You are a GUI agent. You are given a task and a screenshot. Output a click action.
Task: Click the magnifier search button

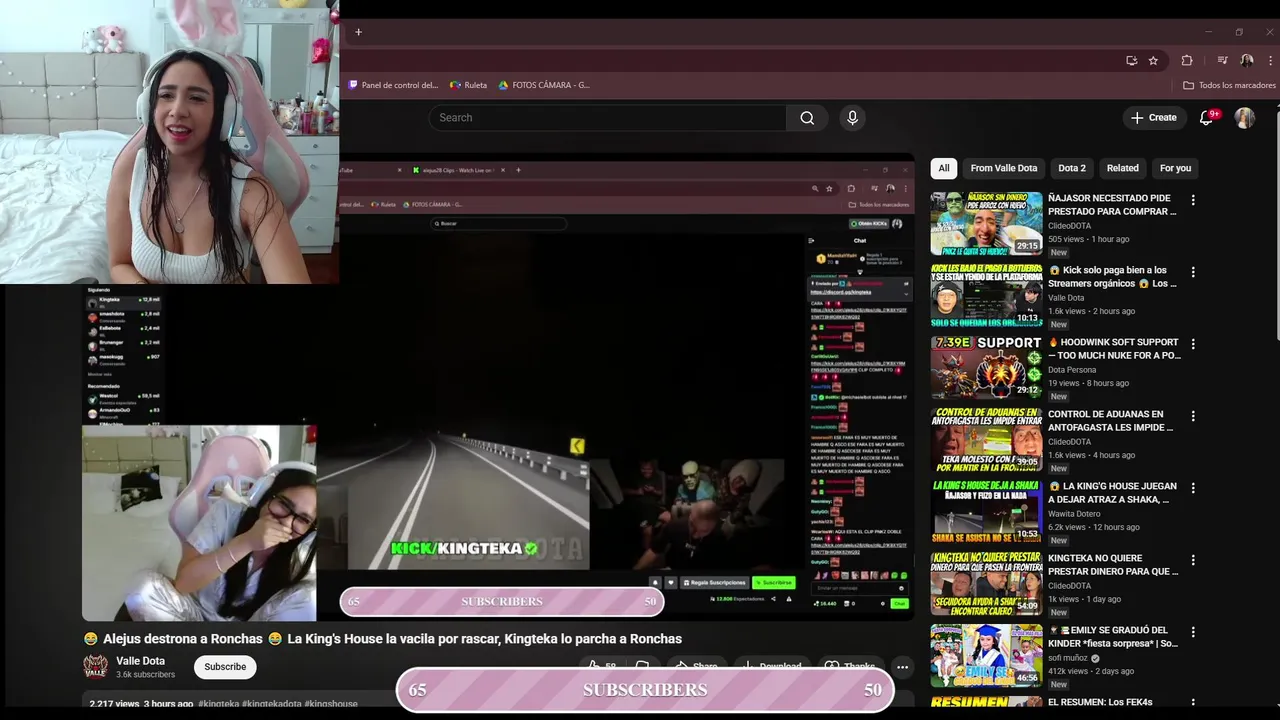click(x=807, y=118)
